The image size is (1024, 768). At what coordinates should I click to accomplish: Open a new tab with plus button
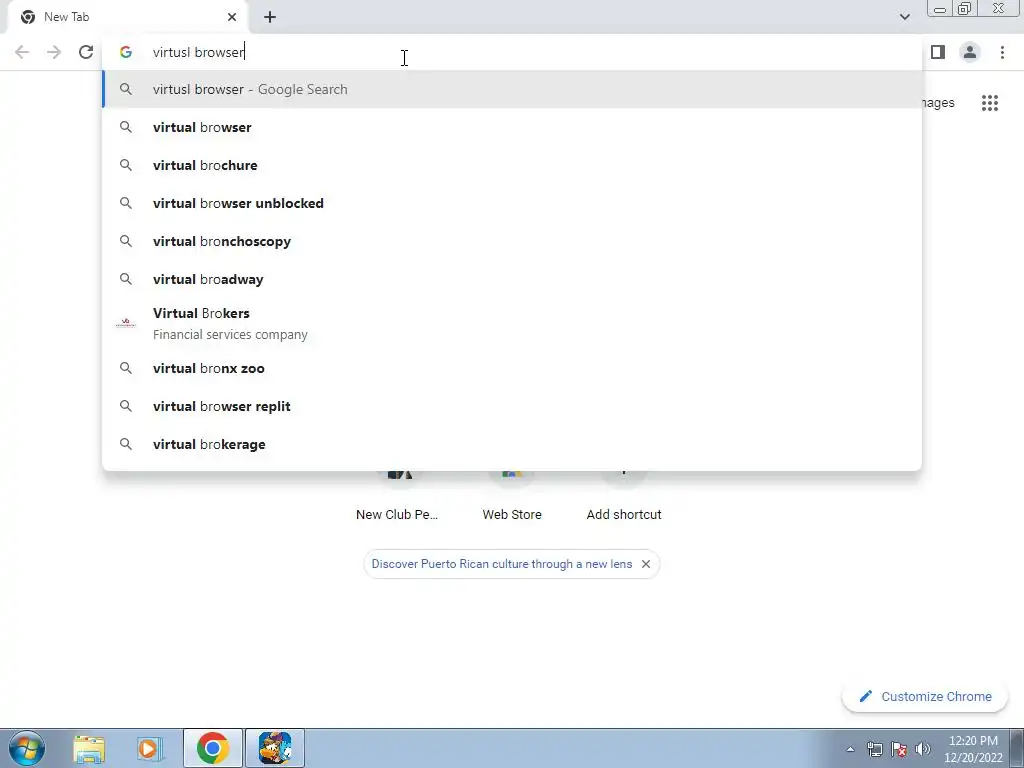[x=270, y=17]
